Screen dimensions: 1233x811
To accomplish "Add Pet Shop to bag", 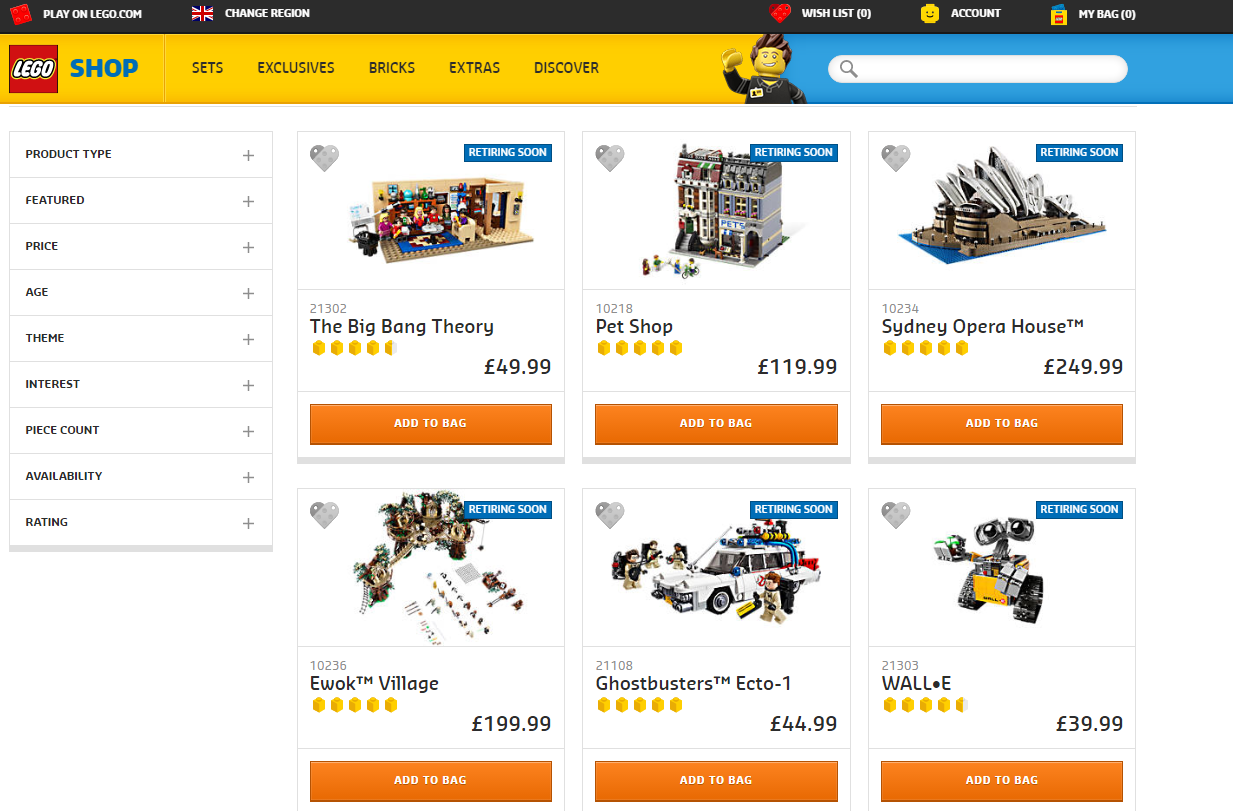I will pos(716,424).
